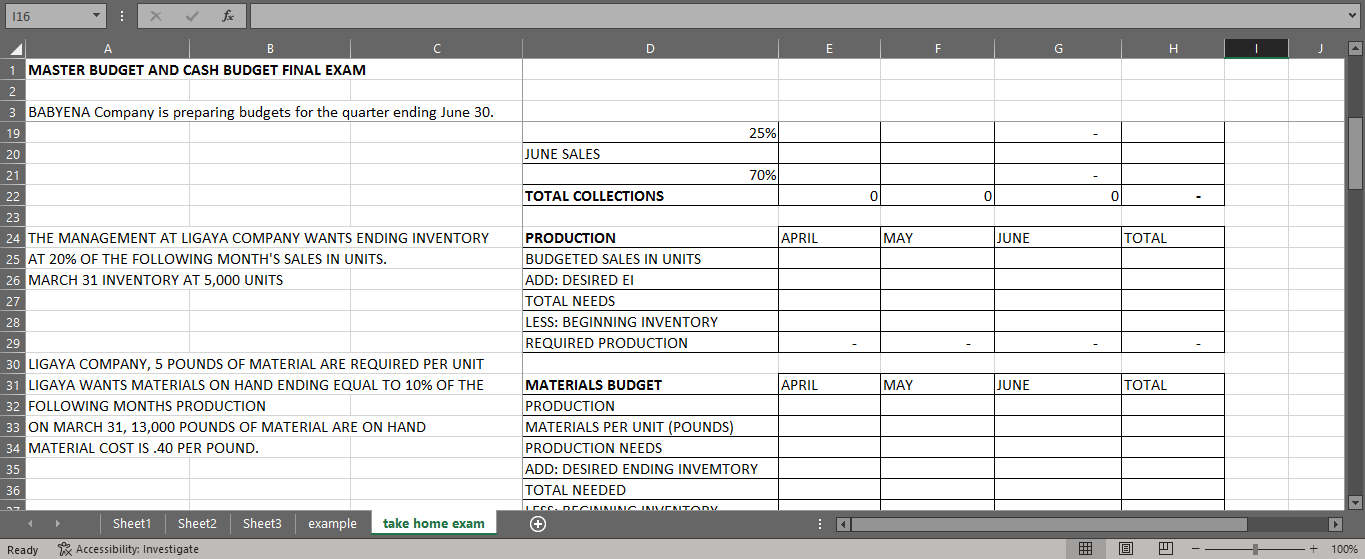Switch to the Sheet3 tab

pyautogui.click(x=262, y=523)
